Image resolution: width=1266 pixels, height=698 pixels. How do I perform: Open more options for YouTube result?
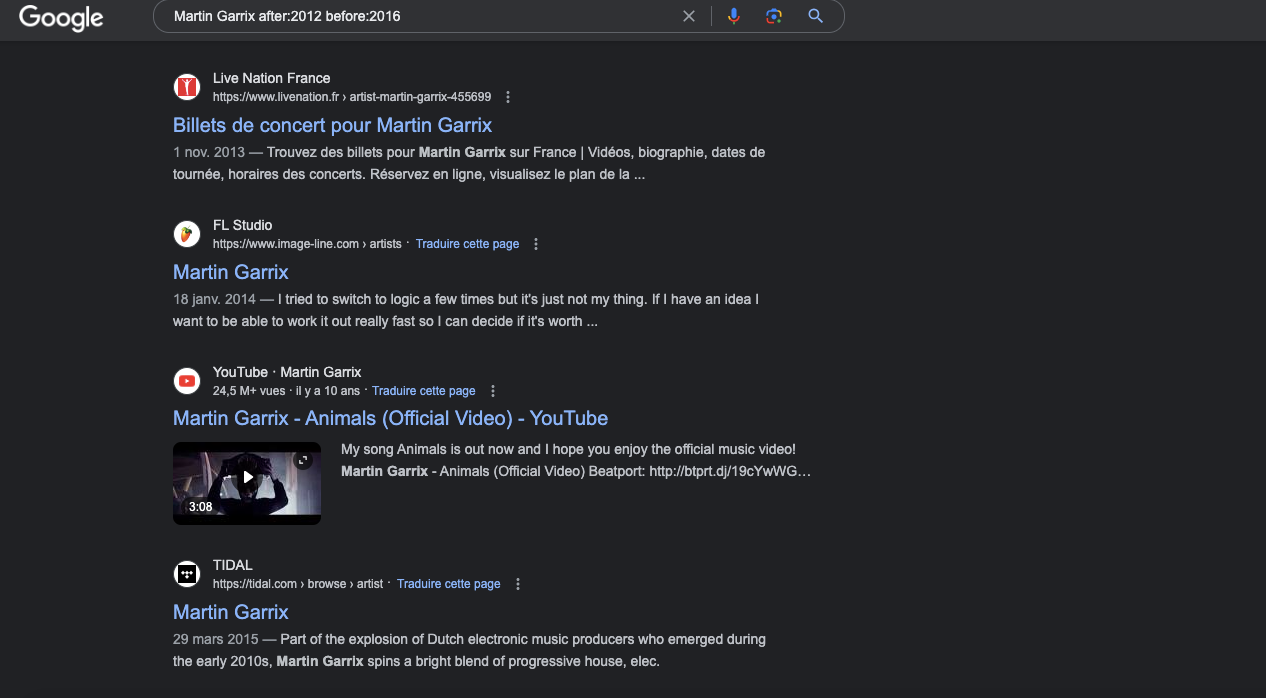tap(493, 391)
